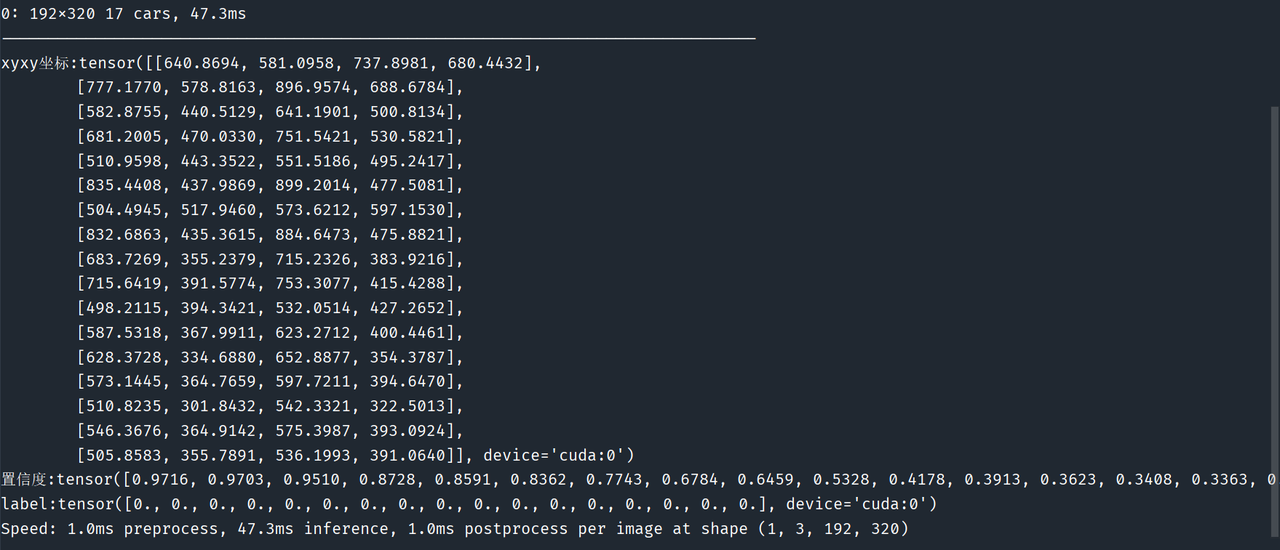Screen dimensions: 1280x550
Task: Click the row starting with 681.2005
Action: [x=270, y=137]
